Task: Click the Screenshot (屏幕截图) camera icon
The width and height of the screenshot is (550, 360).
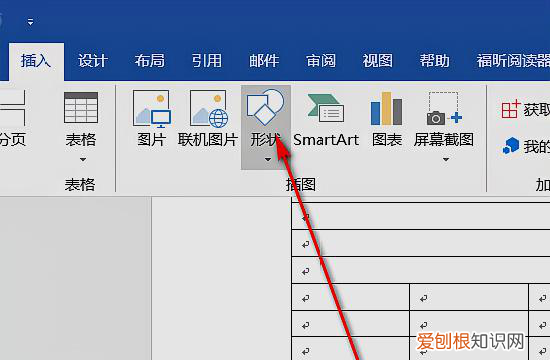Action: 444,109
